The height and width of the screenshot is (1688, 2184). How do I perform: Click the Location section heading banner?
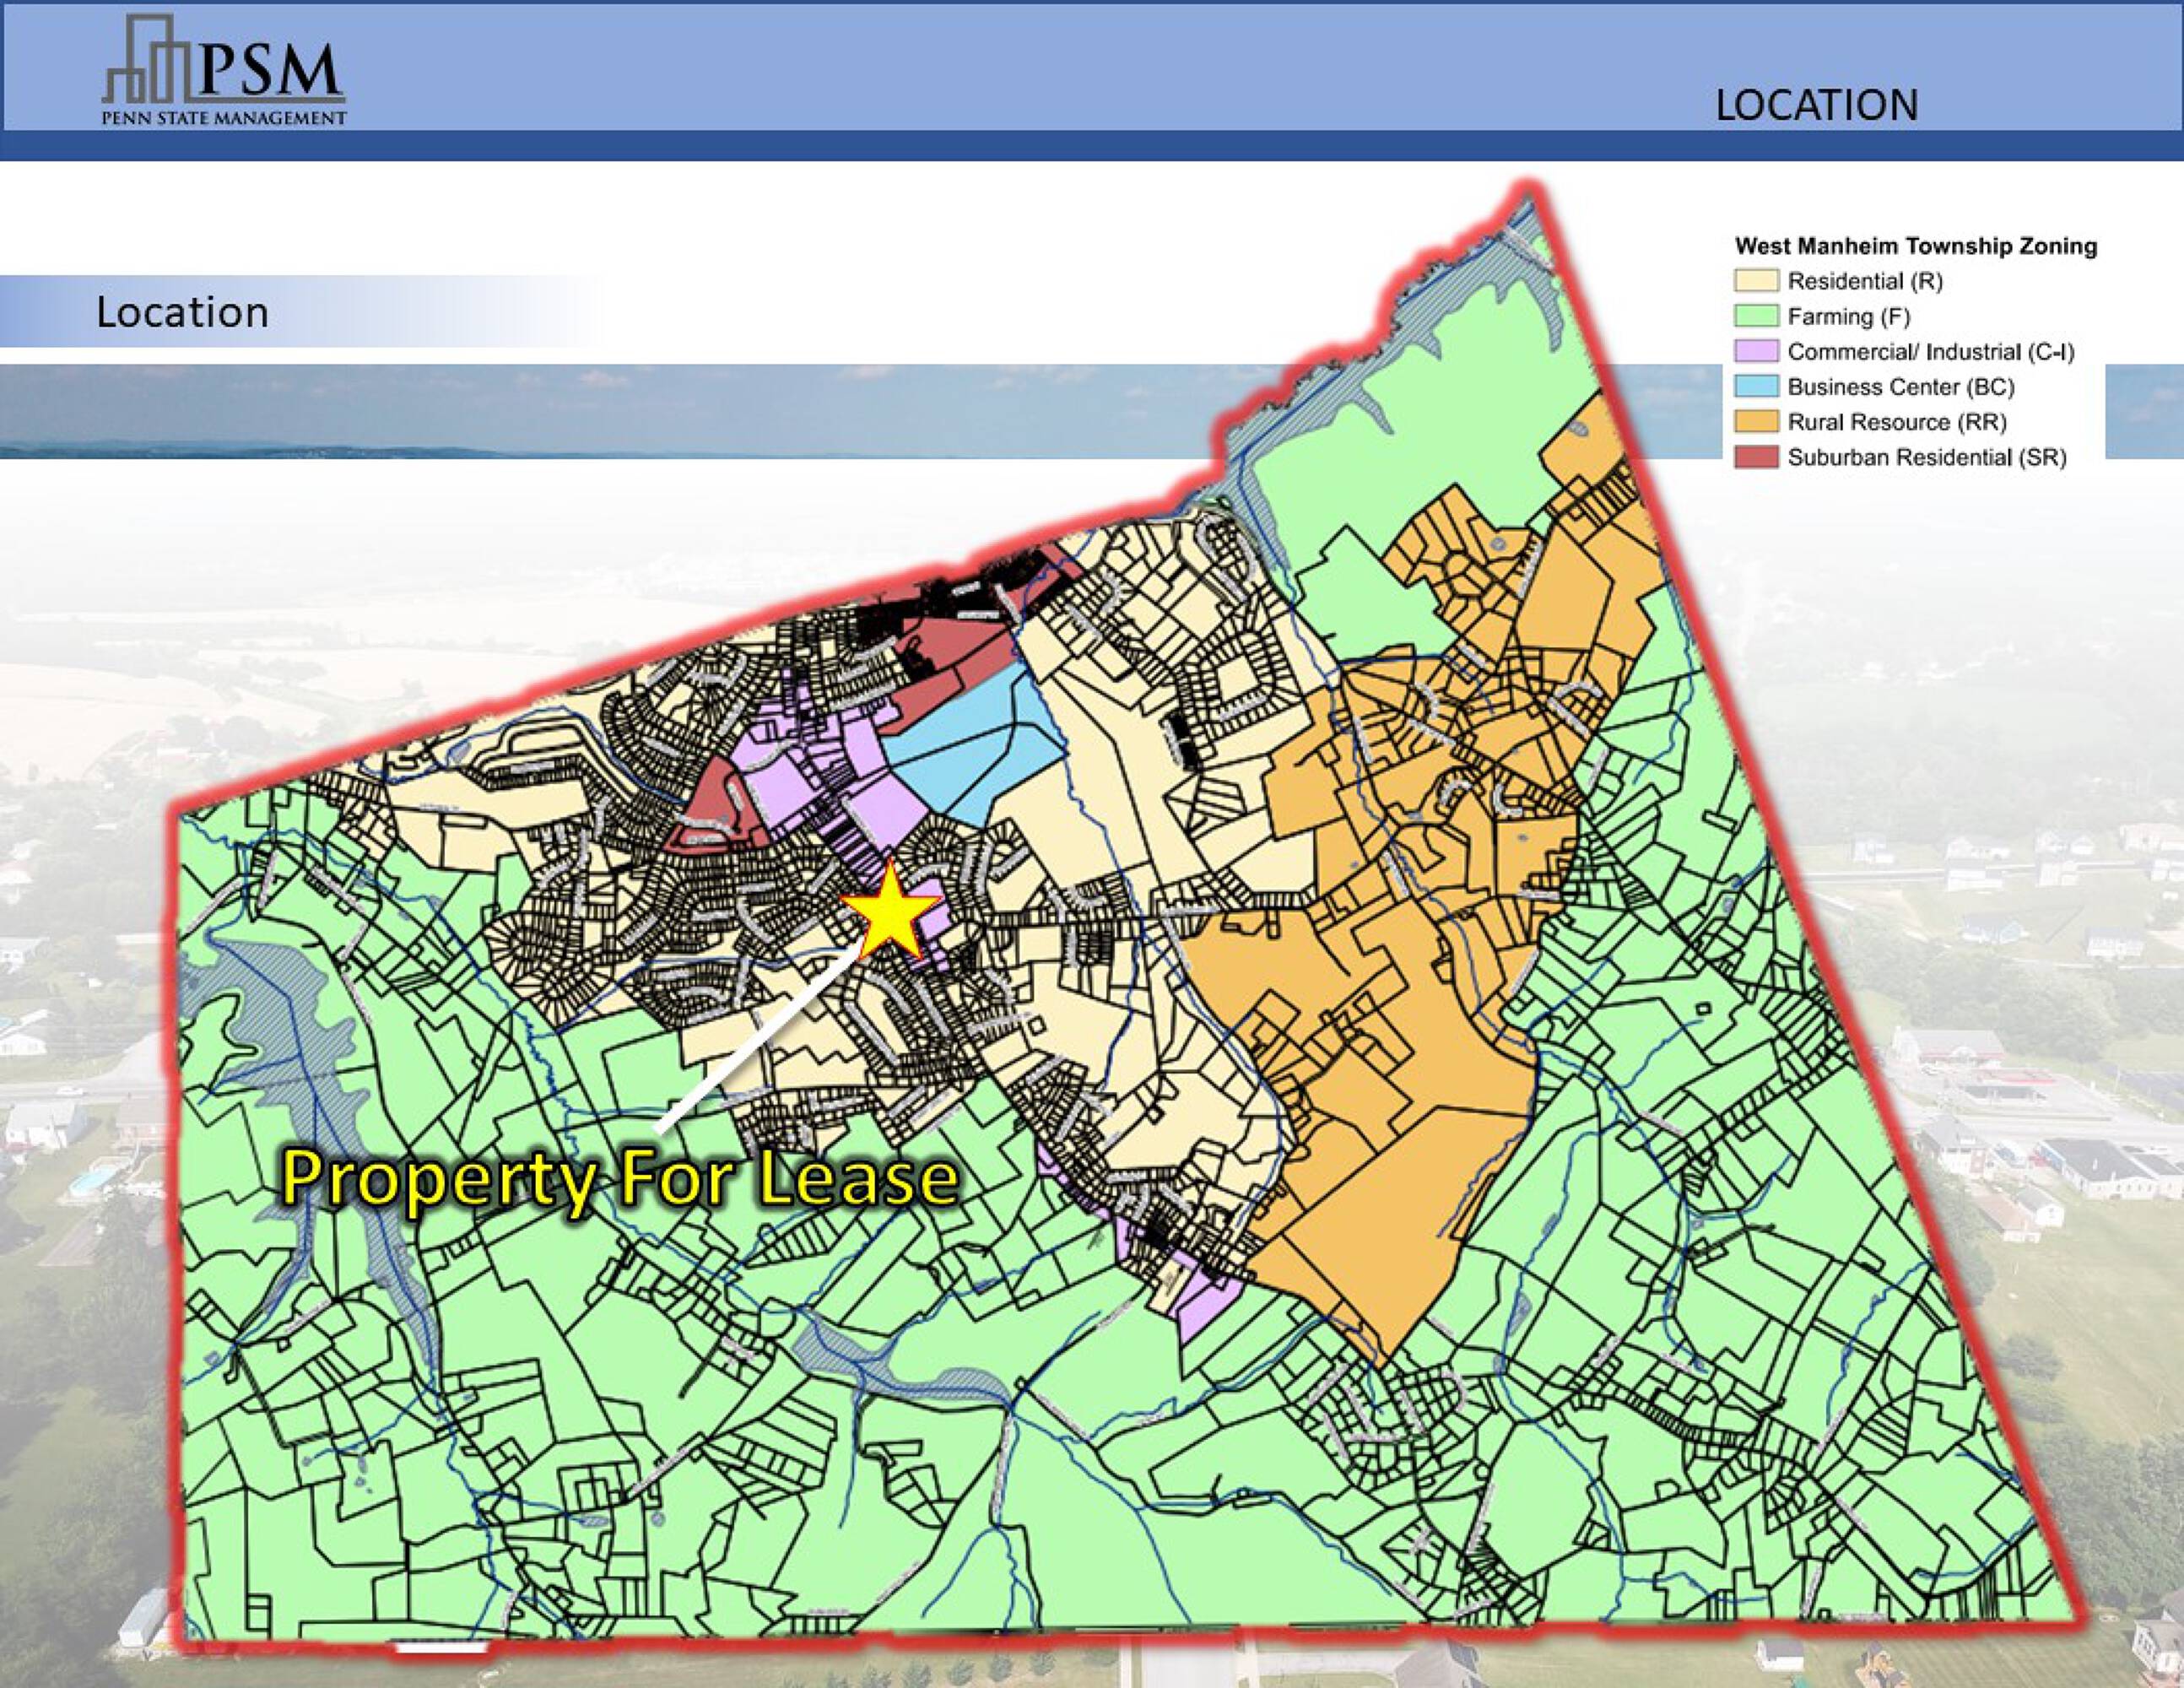pos(183,312)
